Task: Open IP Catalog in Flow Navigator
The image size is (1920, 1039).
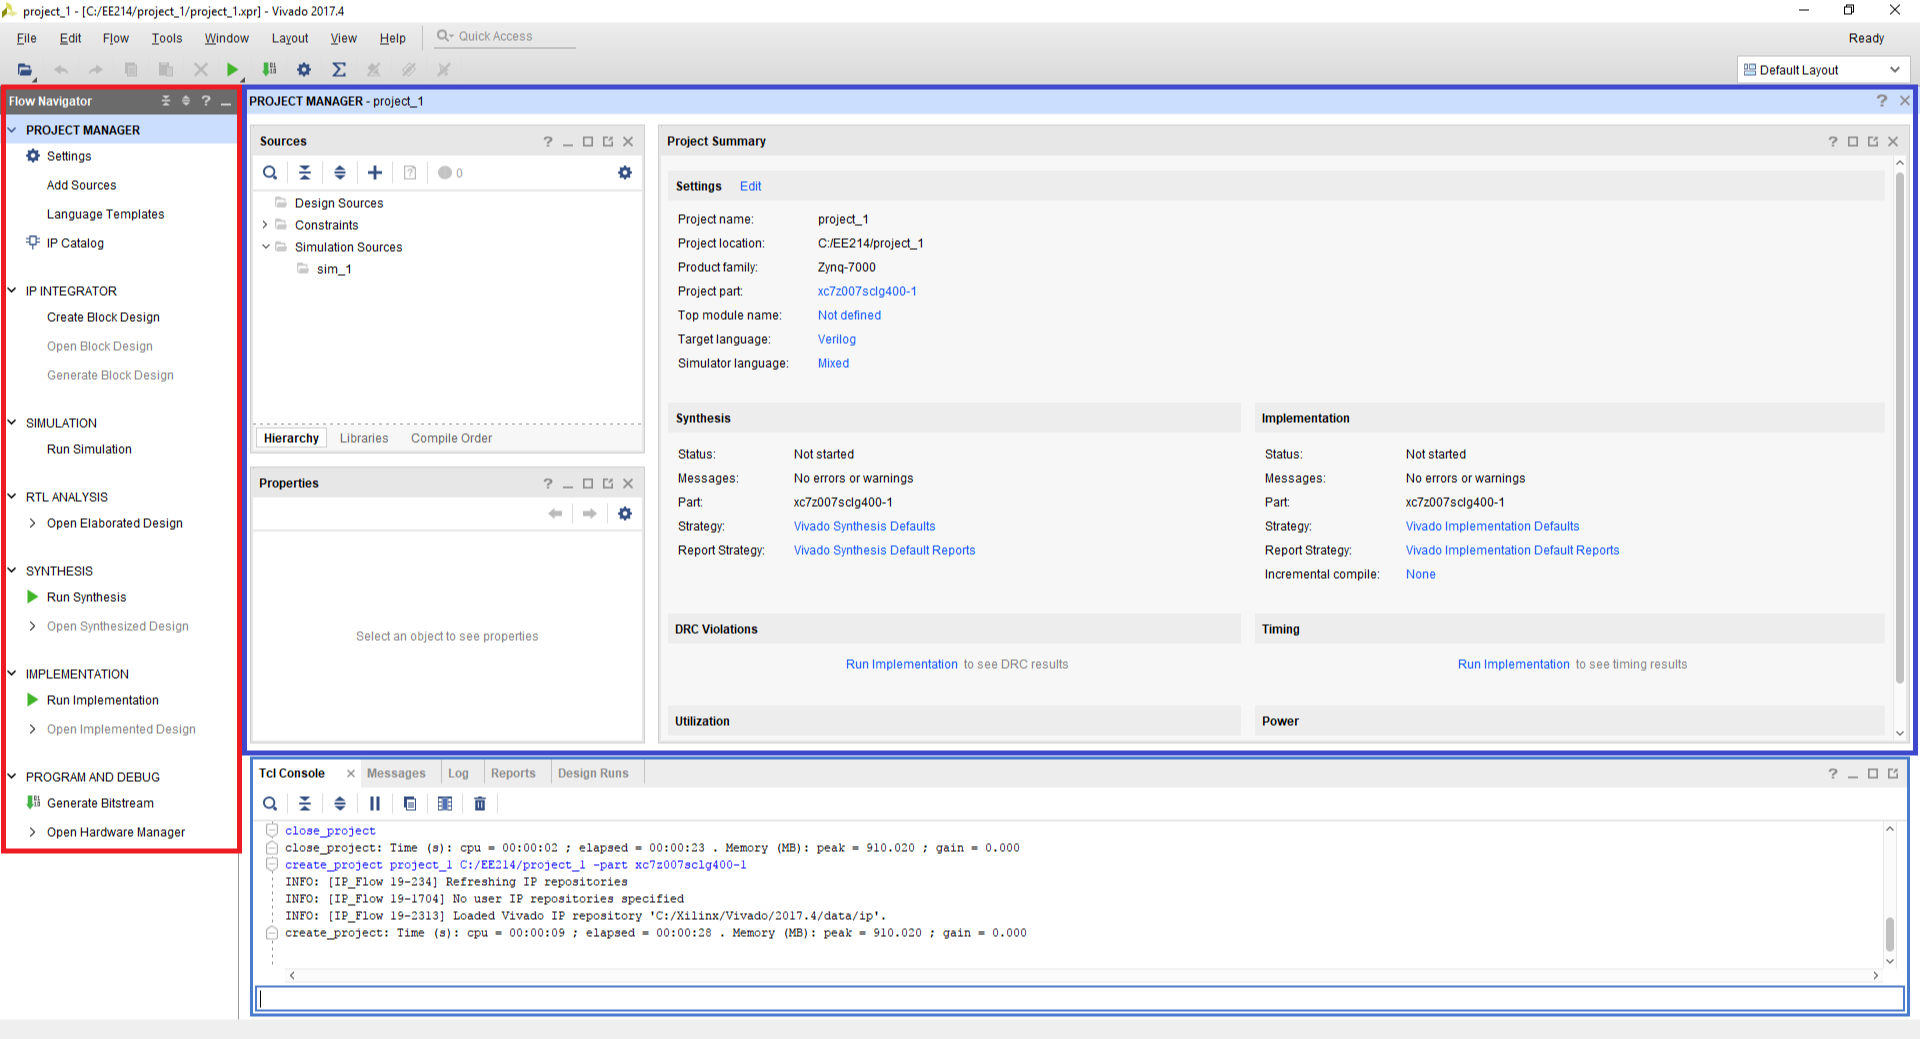Action: pyautogui.click(x=75, y=243)
